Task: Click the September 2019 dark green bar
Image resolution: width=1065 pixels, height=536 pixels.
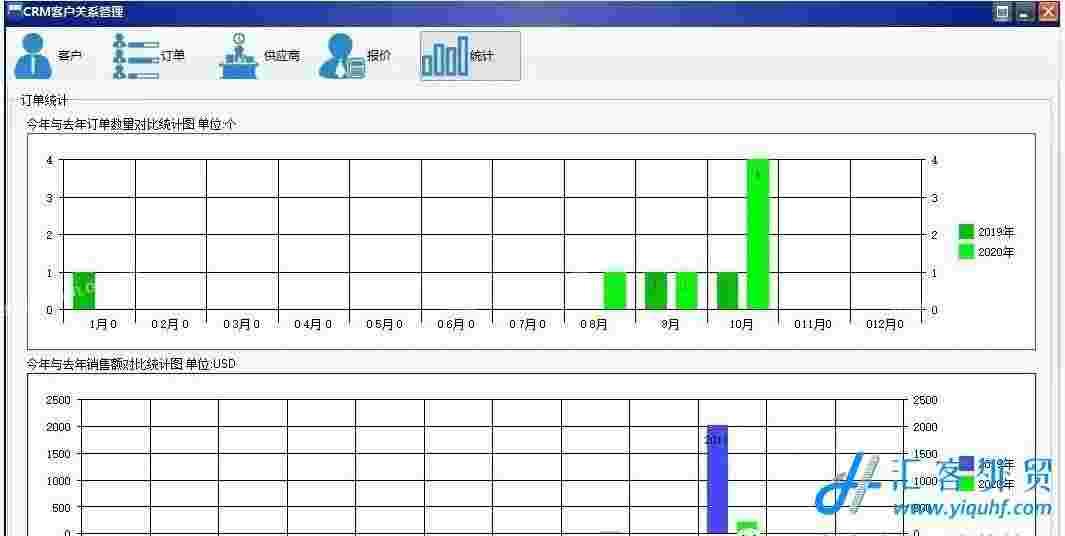Action: 656,291
